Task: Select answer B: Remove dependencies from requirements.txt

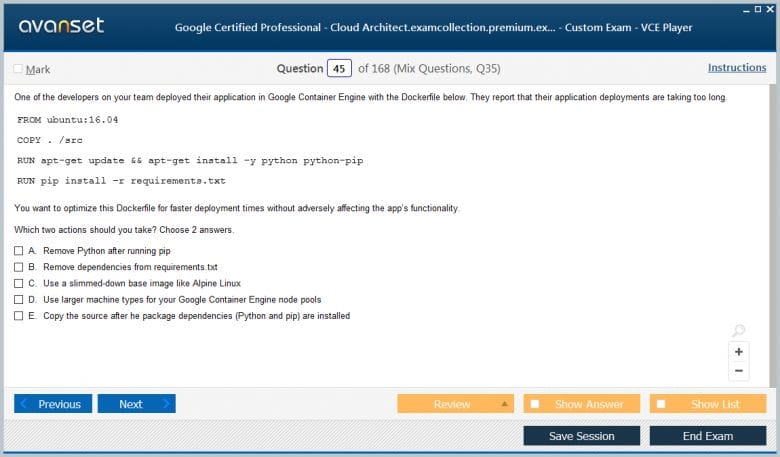Action: coord(18,267)
